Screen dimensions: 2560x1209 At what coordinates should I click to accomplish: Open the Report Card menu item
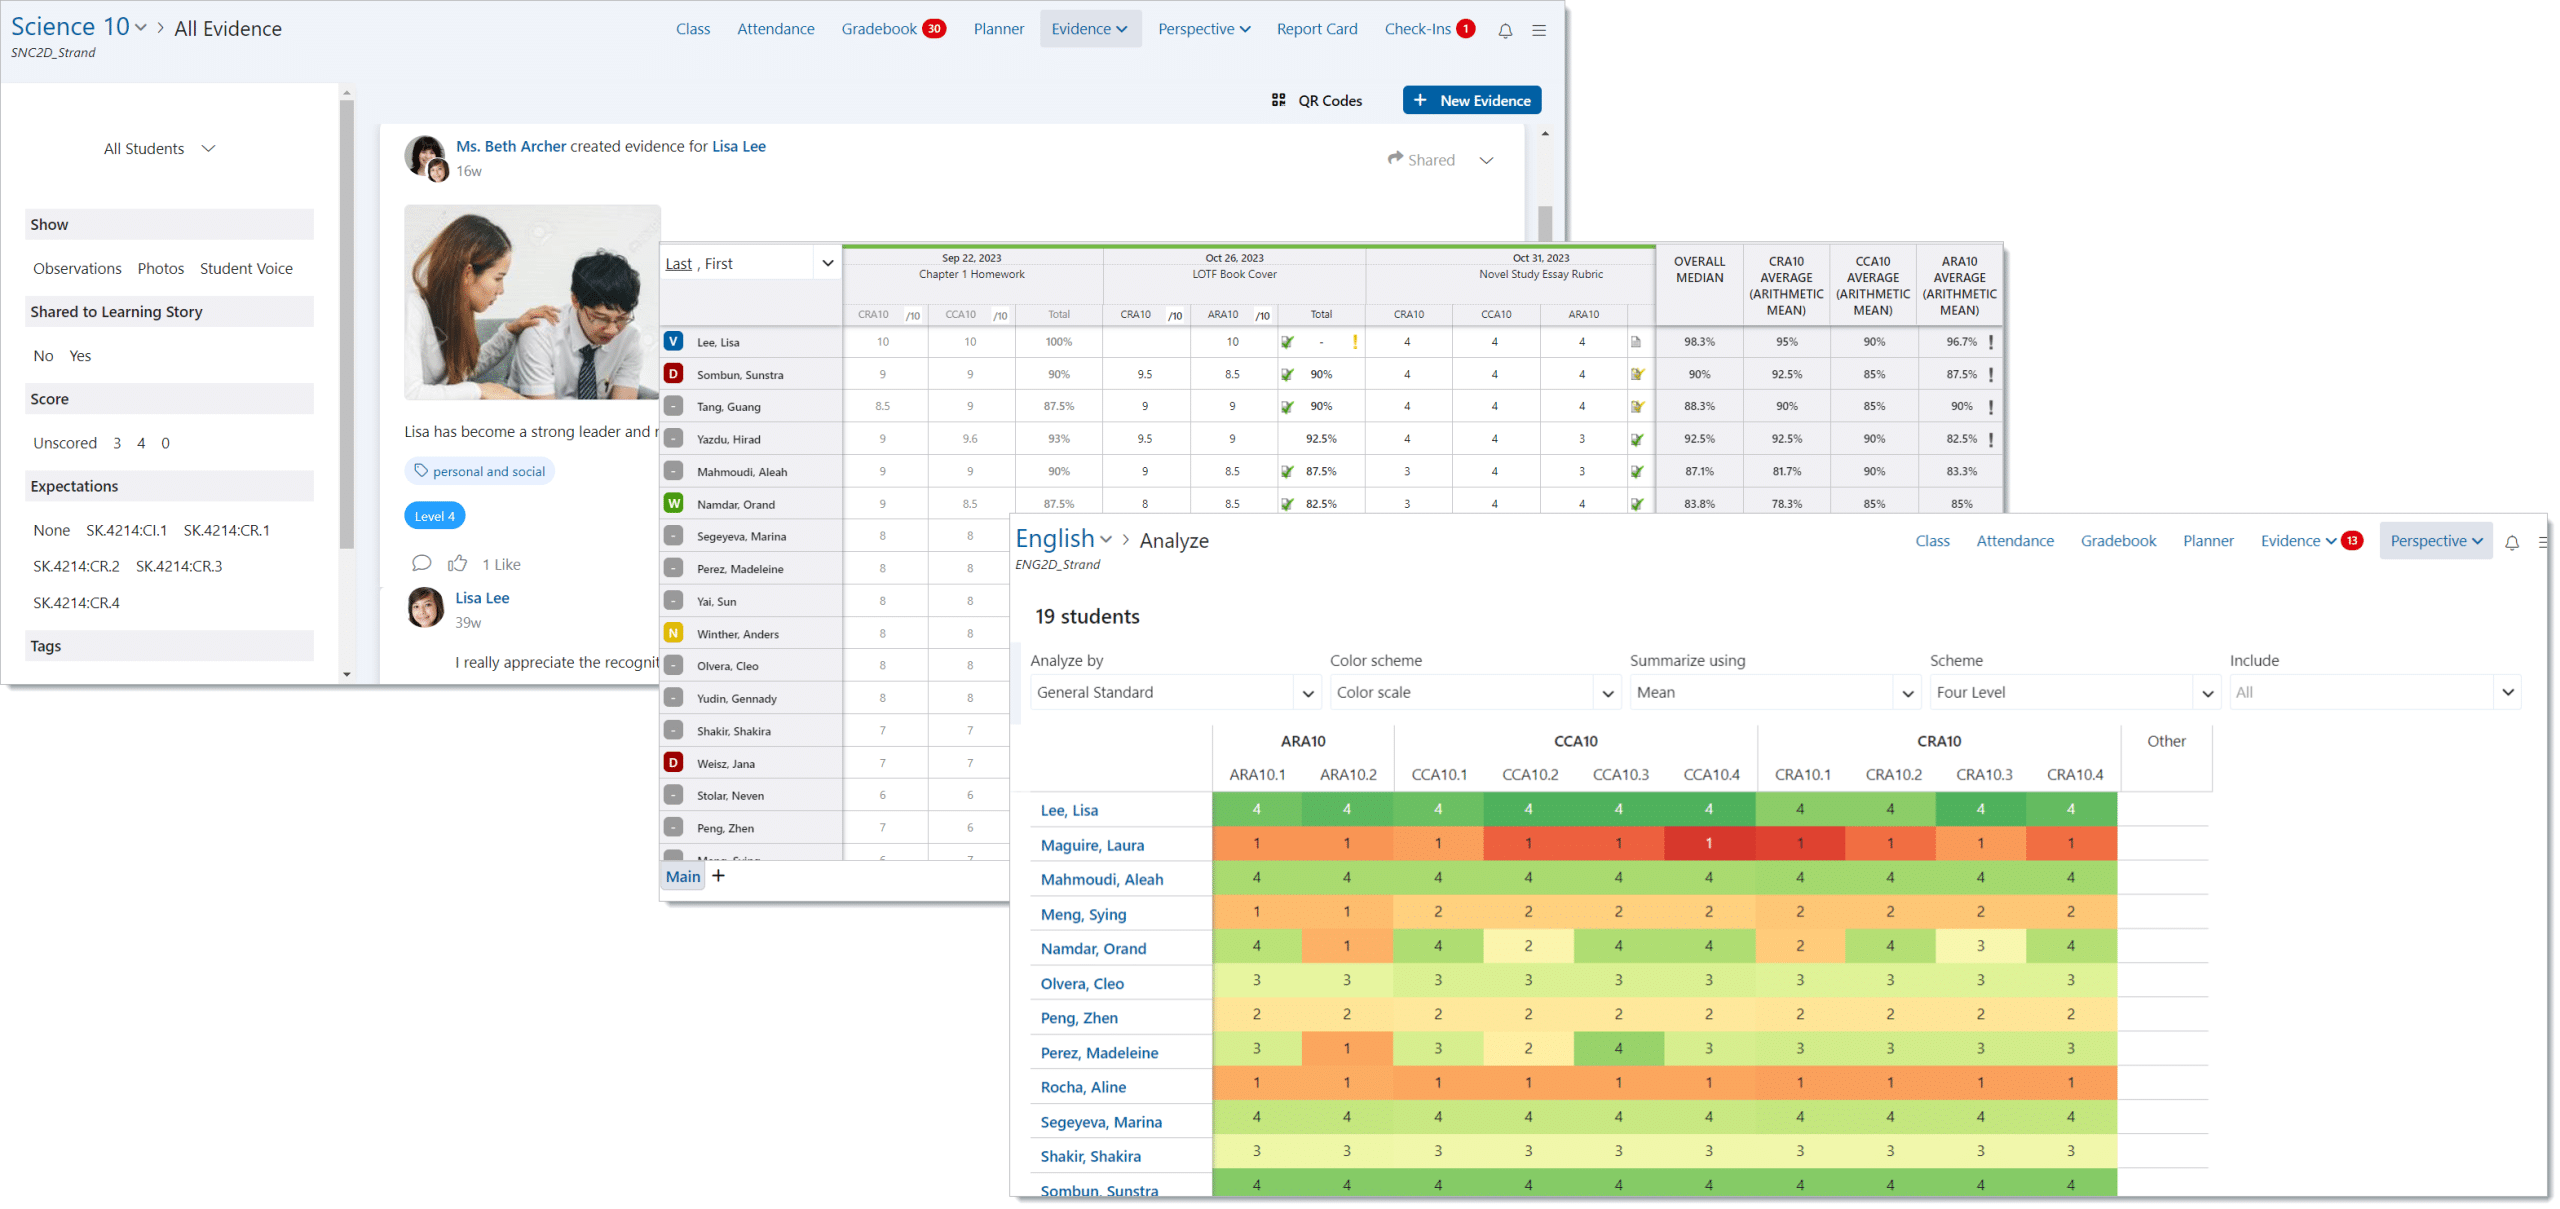1316,29
